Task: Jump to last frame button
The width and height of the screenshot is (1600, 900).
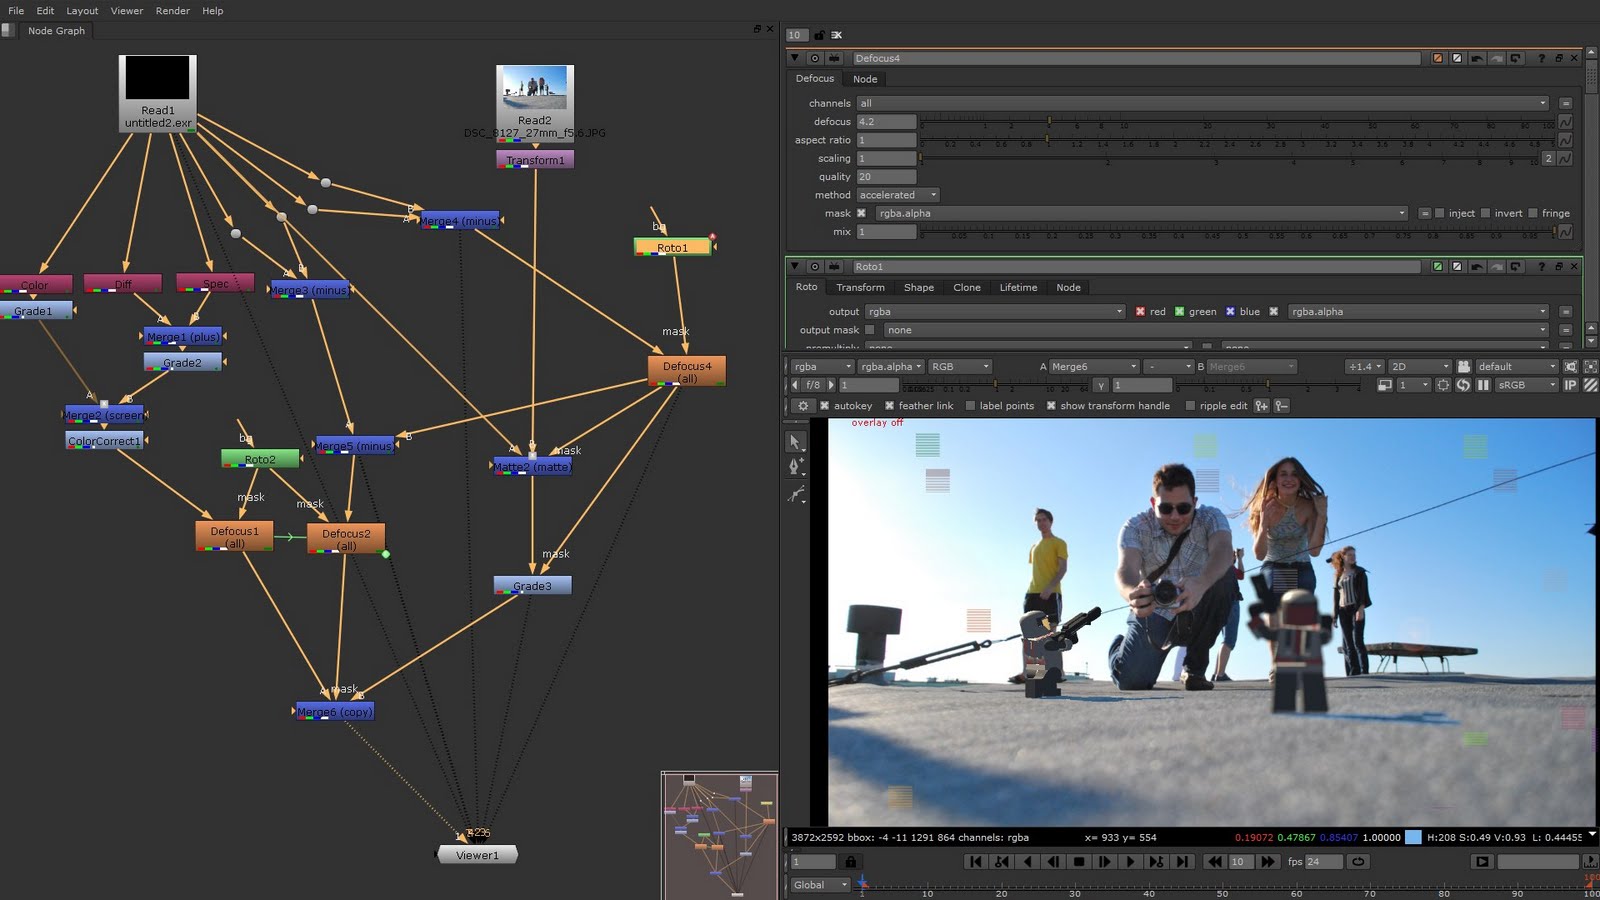Action: (x=1182, y=862)
